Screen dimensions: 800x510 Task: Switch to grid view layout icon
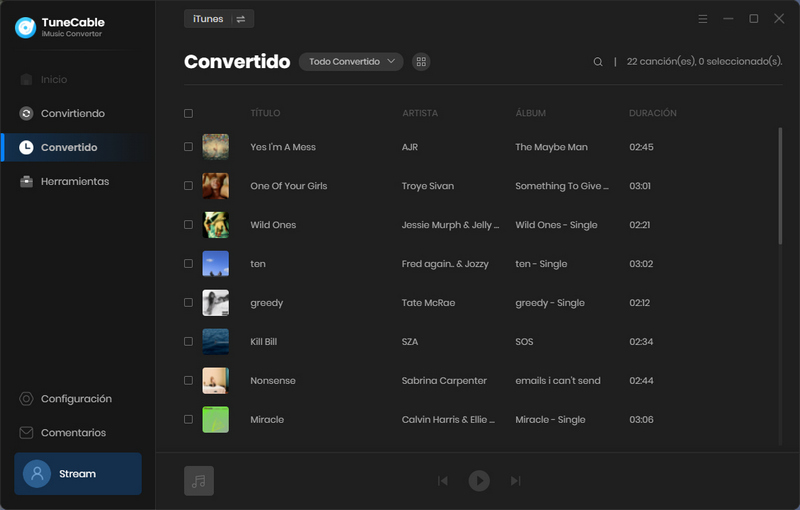(421, 62)
